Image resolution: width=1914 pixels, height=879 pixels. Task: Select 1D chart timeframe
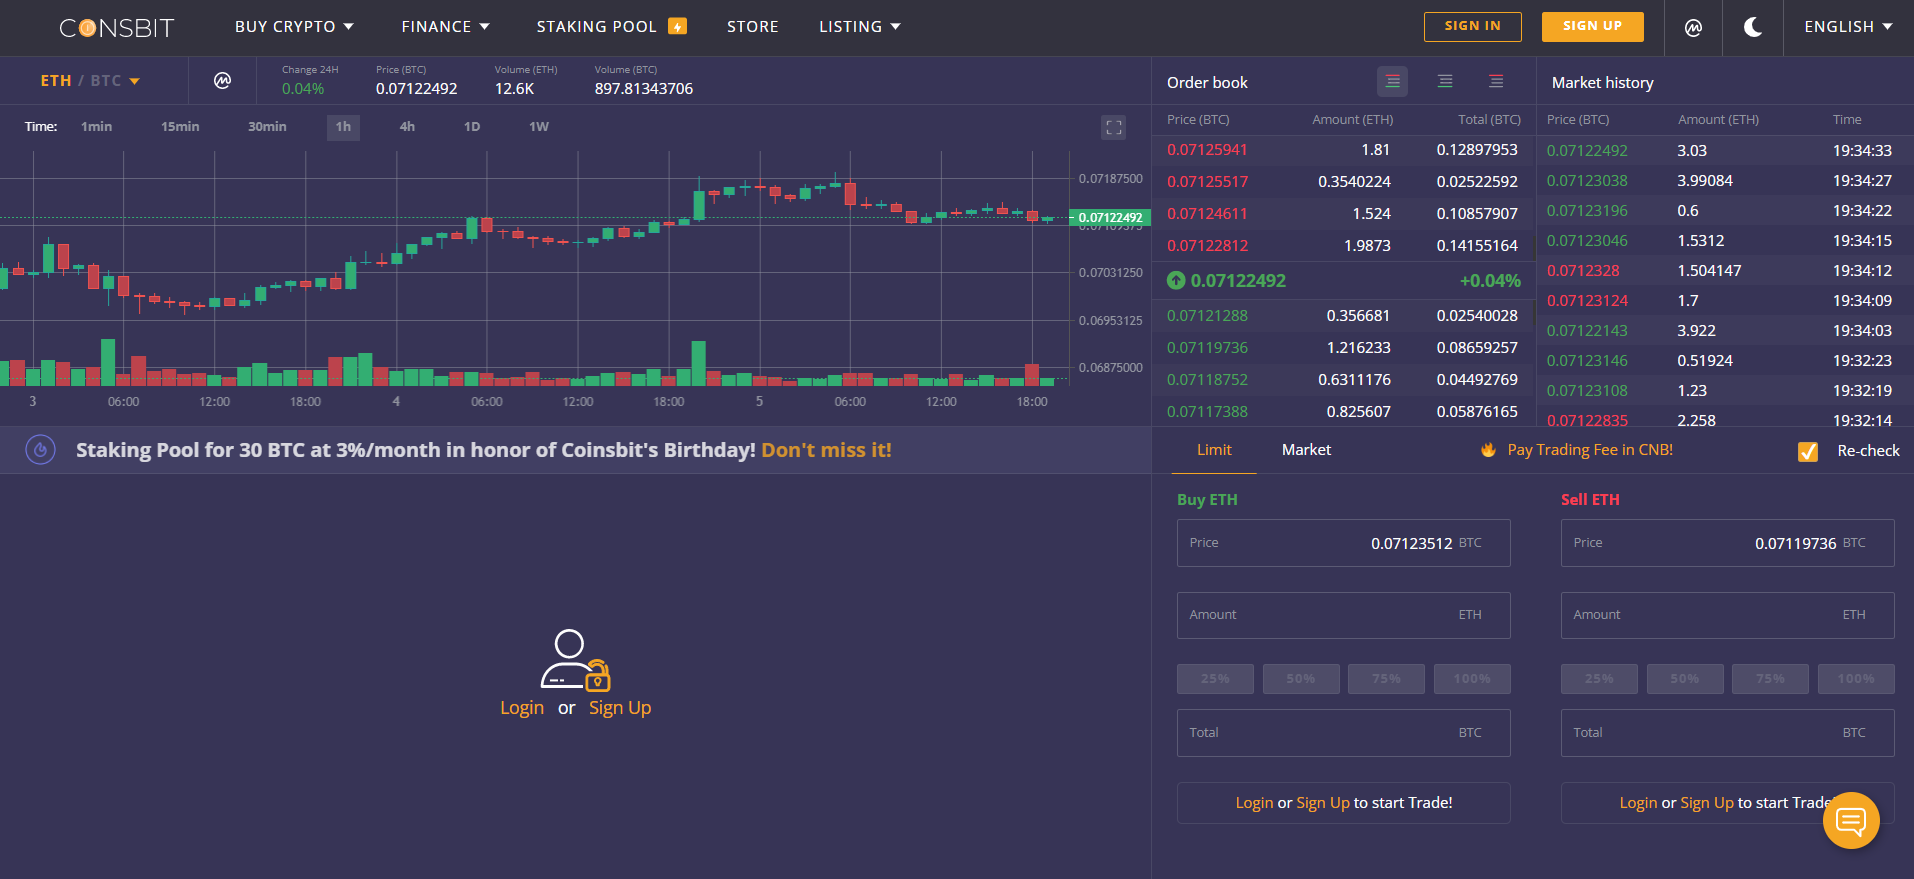tap(472, 127)
